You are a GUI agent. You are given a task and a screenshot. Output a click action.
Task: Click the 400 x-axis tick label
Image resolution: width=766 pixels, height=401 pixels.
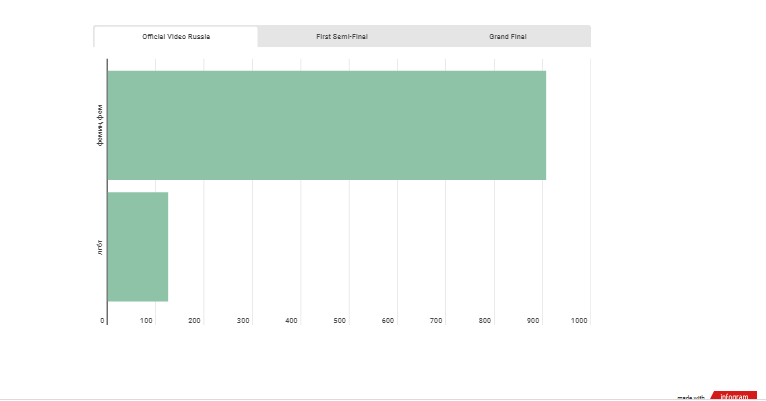click(x=292, y=321)
